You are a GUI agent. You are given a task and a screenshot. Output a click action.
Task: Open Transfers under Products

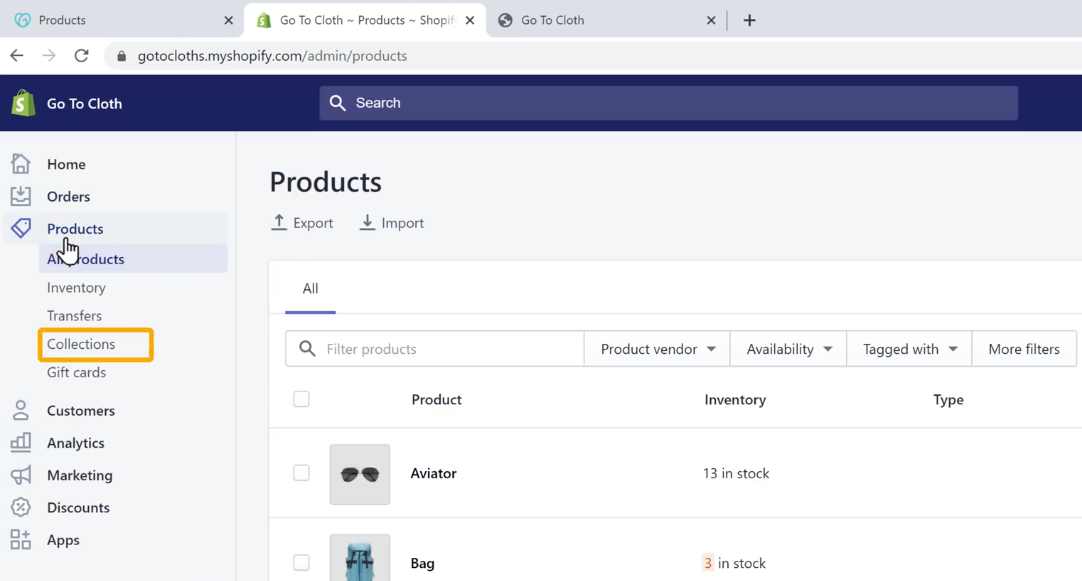click(75, 315)
